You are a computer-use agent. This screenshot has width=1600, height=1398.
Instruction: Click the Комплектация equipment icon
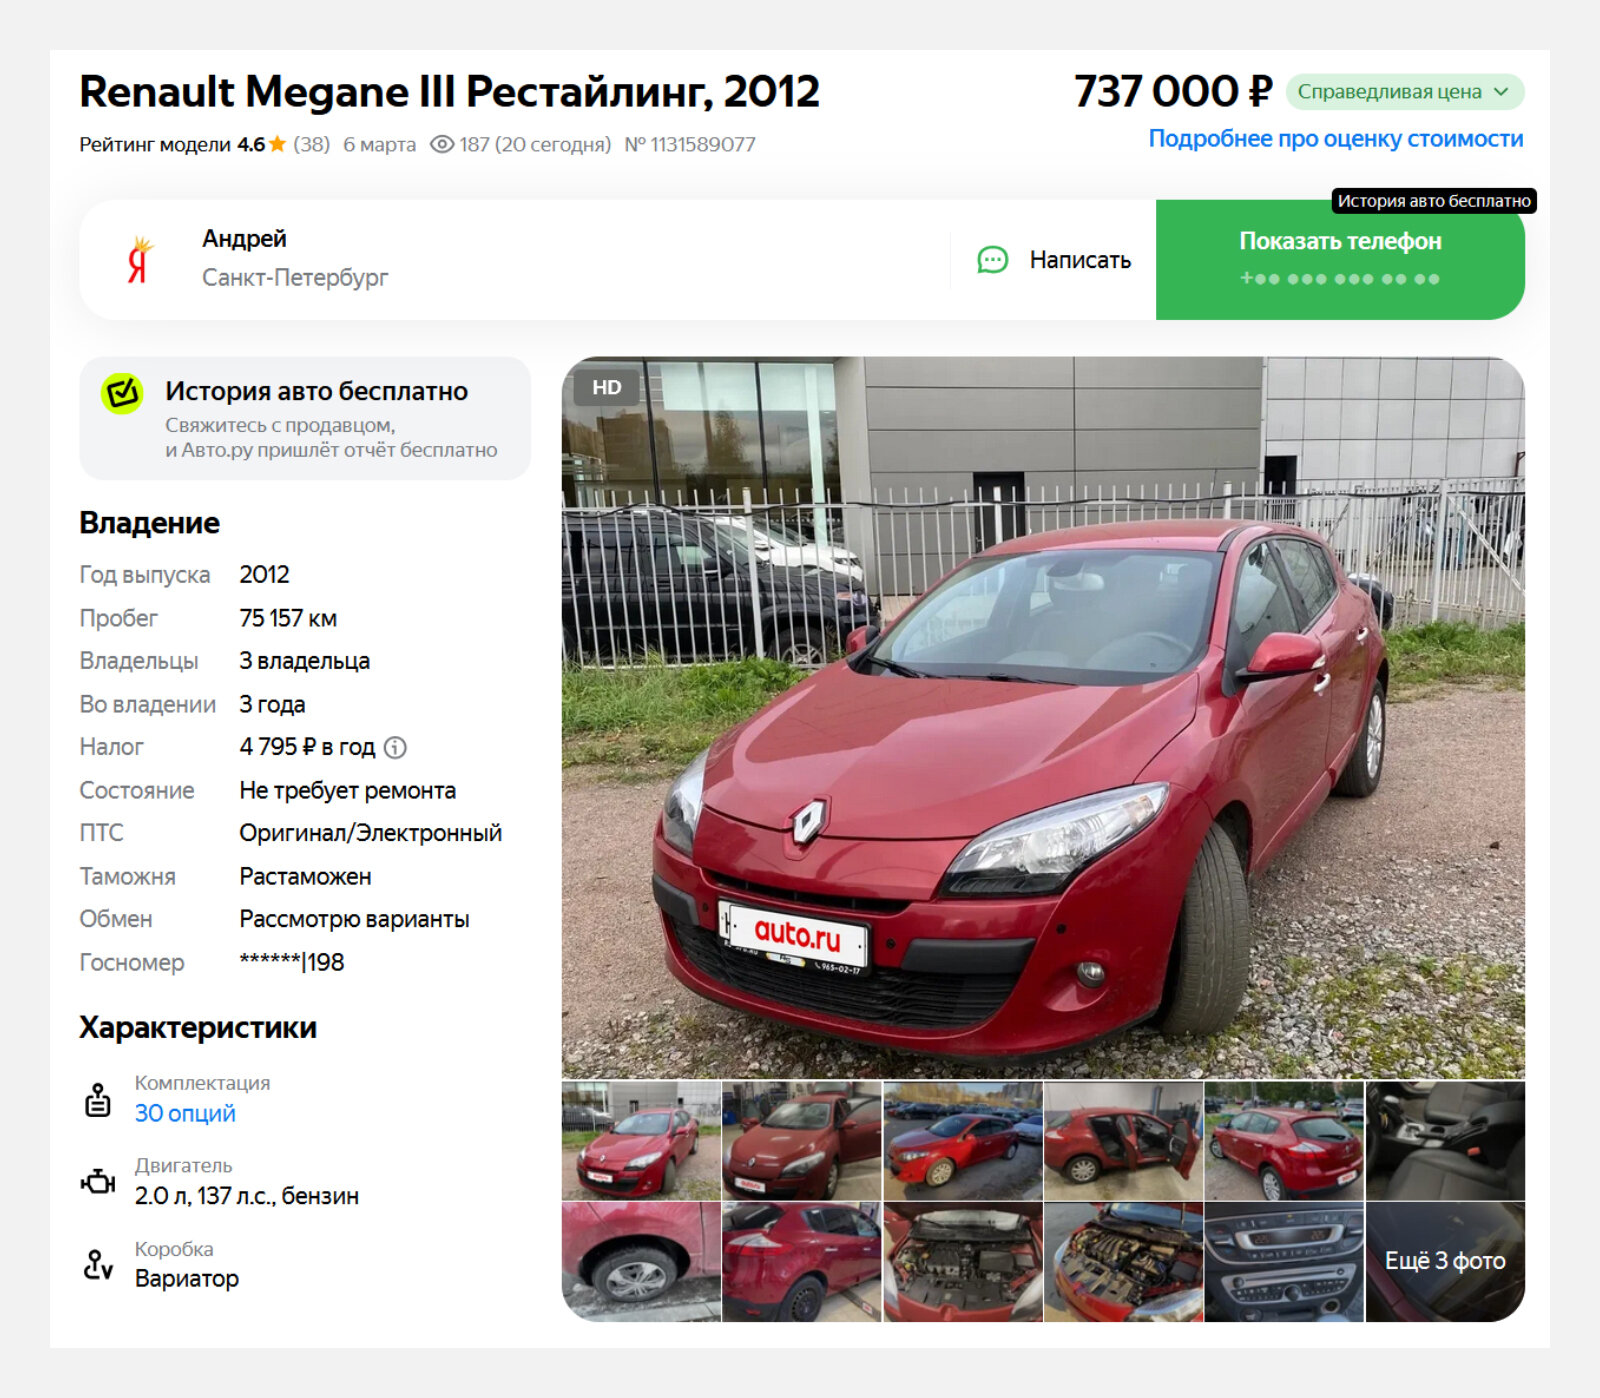[x=98, y=1099]
